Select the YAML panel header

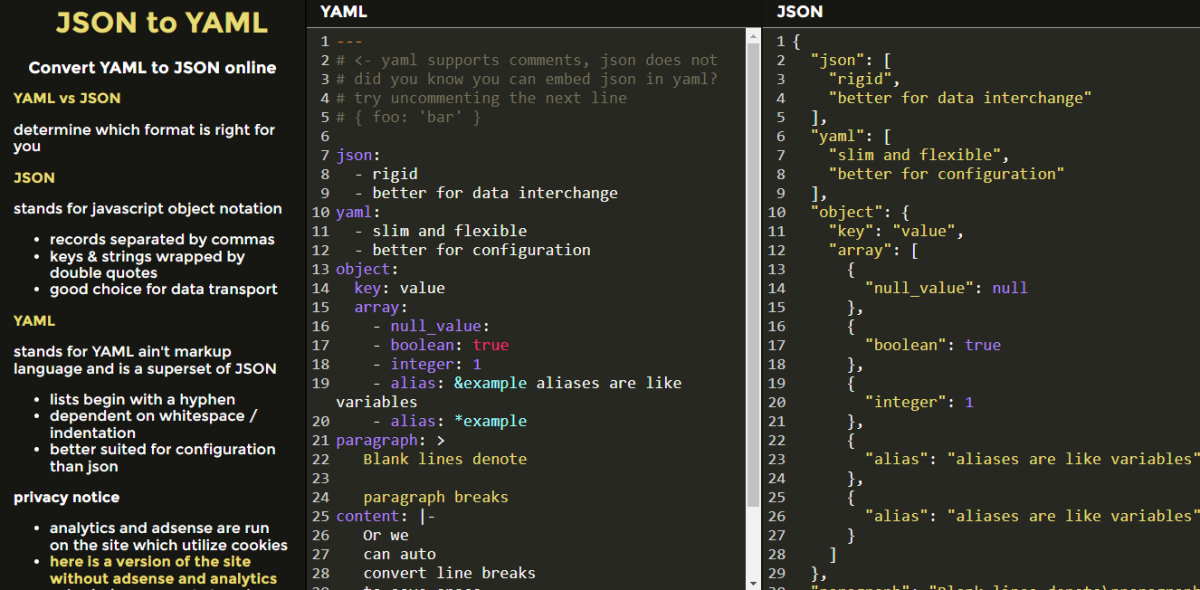(342, 13)
